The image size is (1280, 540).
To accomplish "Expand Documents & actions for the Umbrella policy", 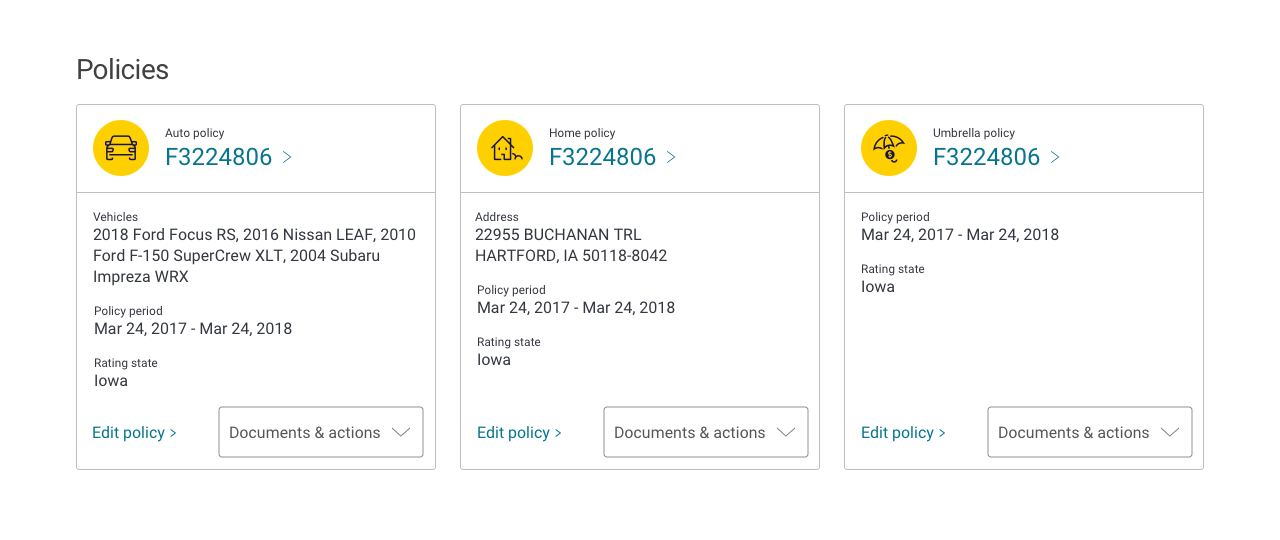I will (1090, 432).
